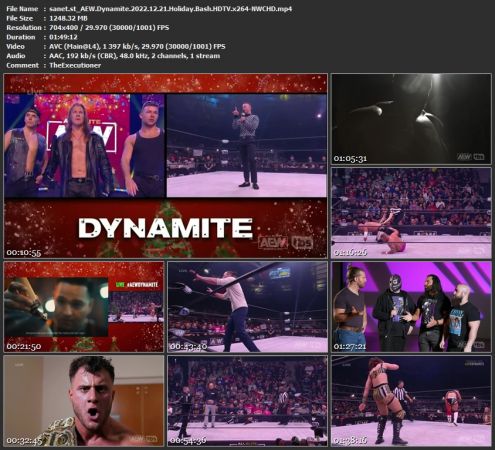The width and height of the screenshot is (495, 450).
Task: Select the backstage group thumbnail at 01:27:21
Action: click(x=411, y=307)
